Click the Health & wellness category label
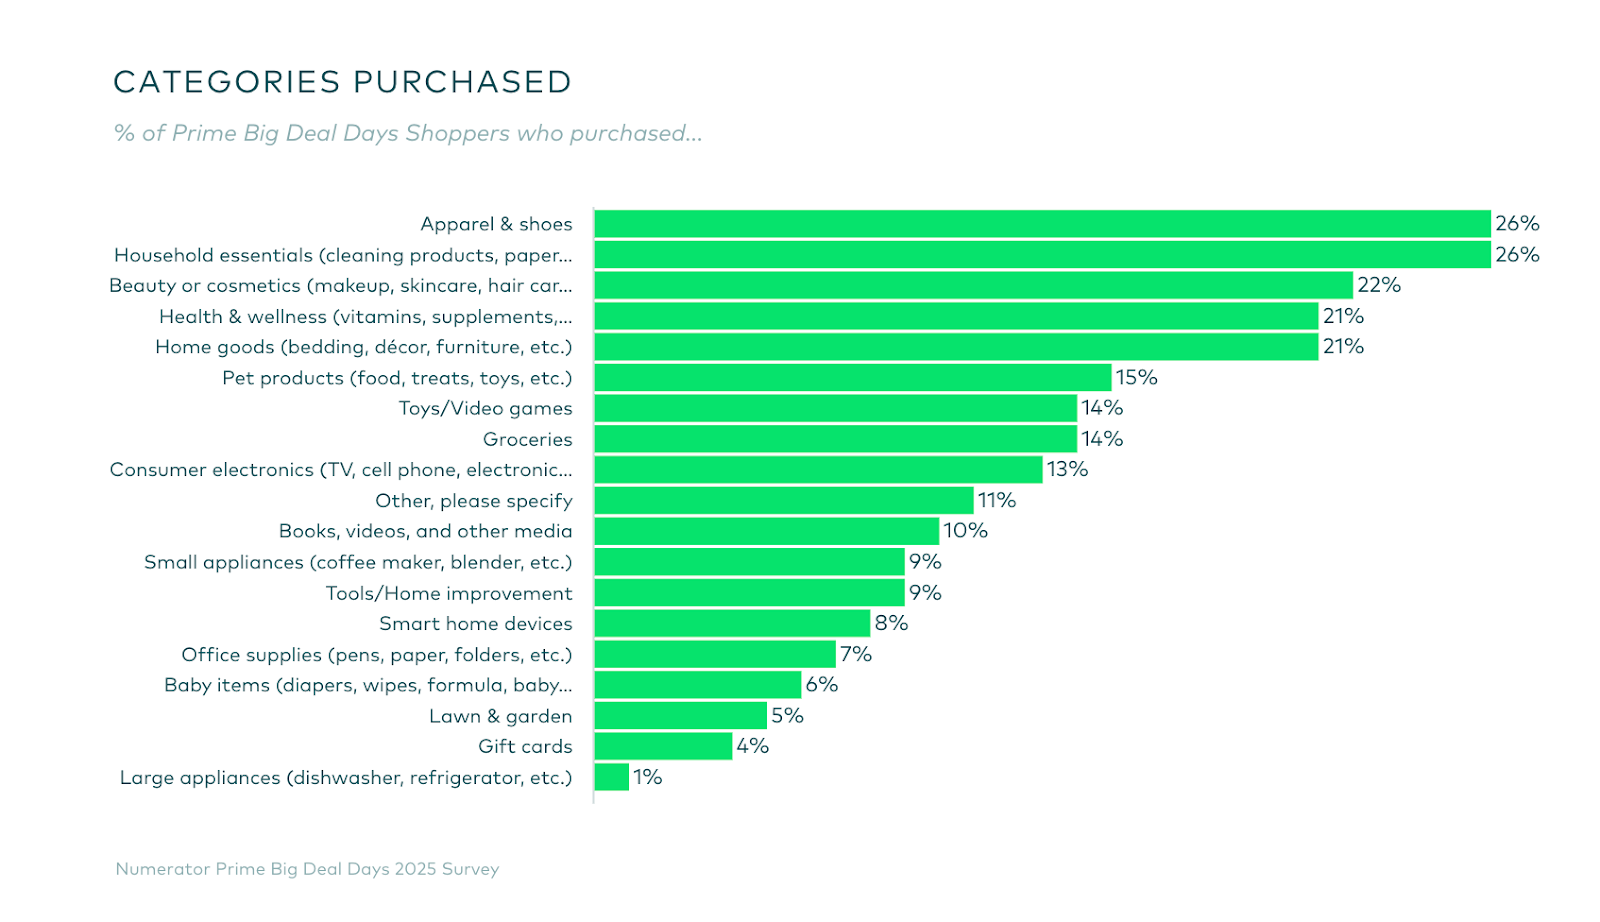 click(x=365, y=317)
